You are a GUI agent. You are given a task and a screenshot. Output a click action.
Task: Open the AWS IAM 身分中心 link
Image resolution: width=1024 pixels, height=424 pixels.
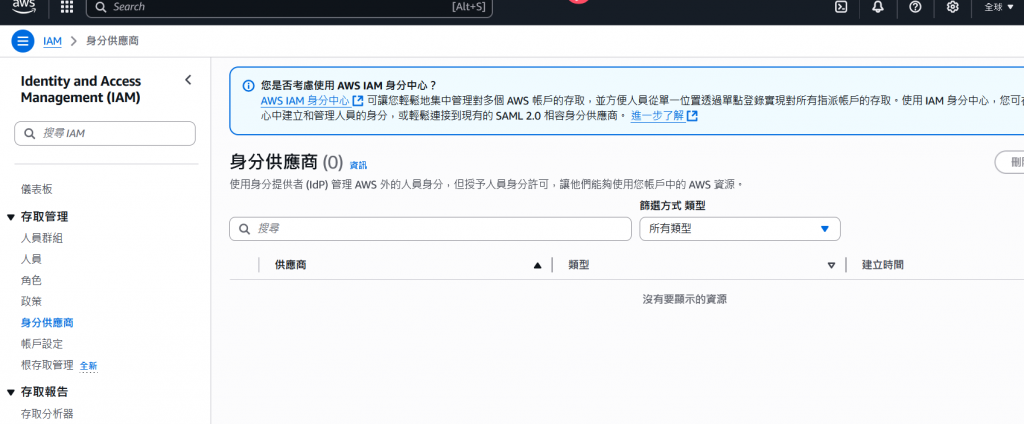coord(312,101)
